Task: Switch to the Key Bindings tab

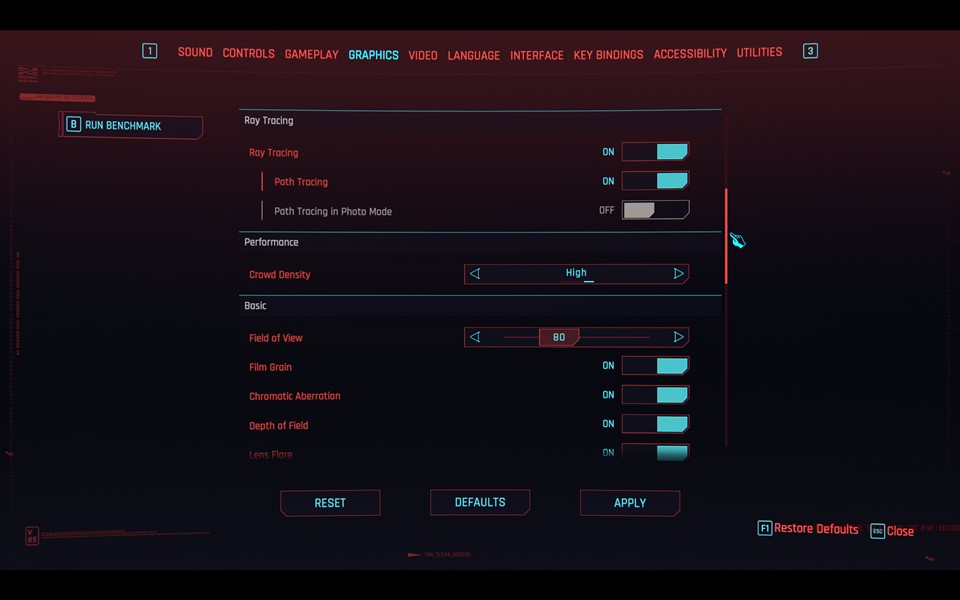Action: click(608, 55)
